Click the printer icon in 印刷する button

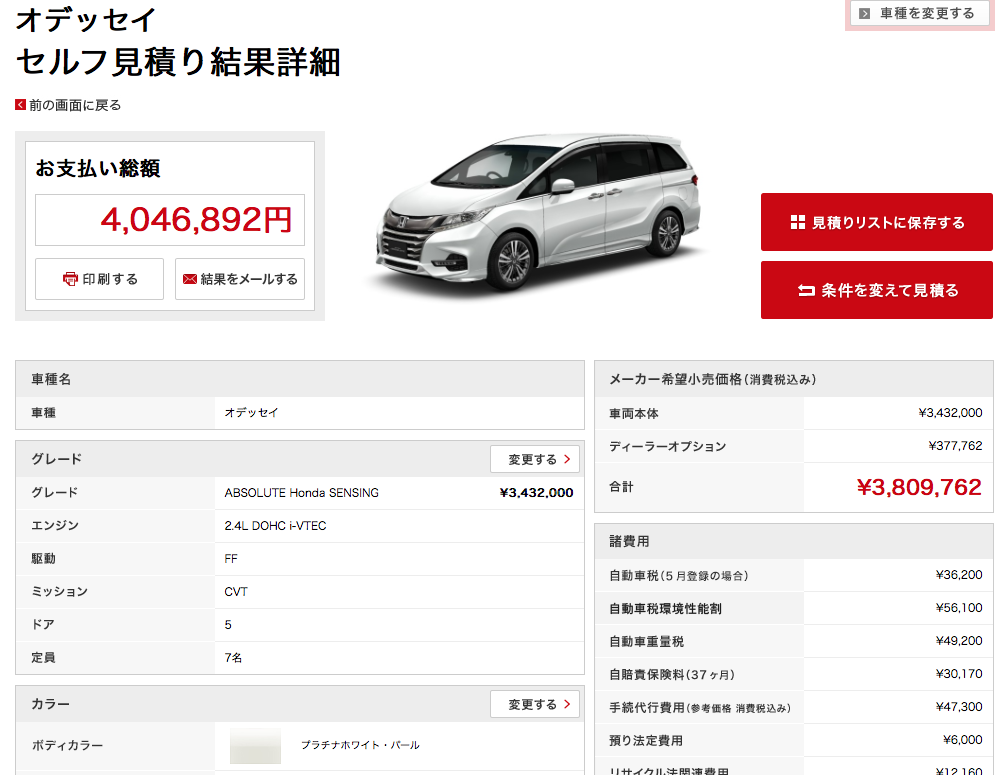tap(70, 279)
